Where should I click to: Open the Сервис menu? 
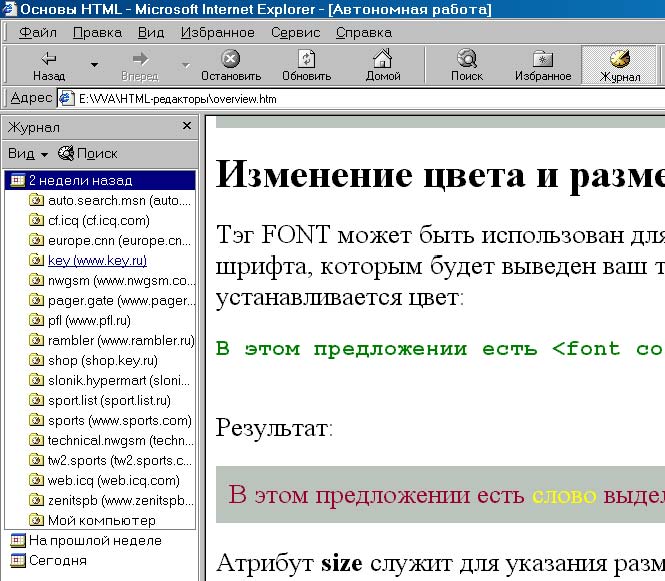tap(295, 33)
